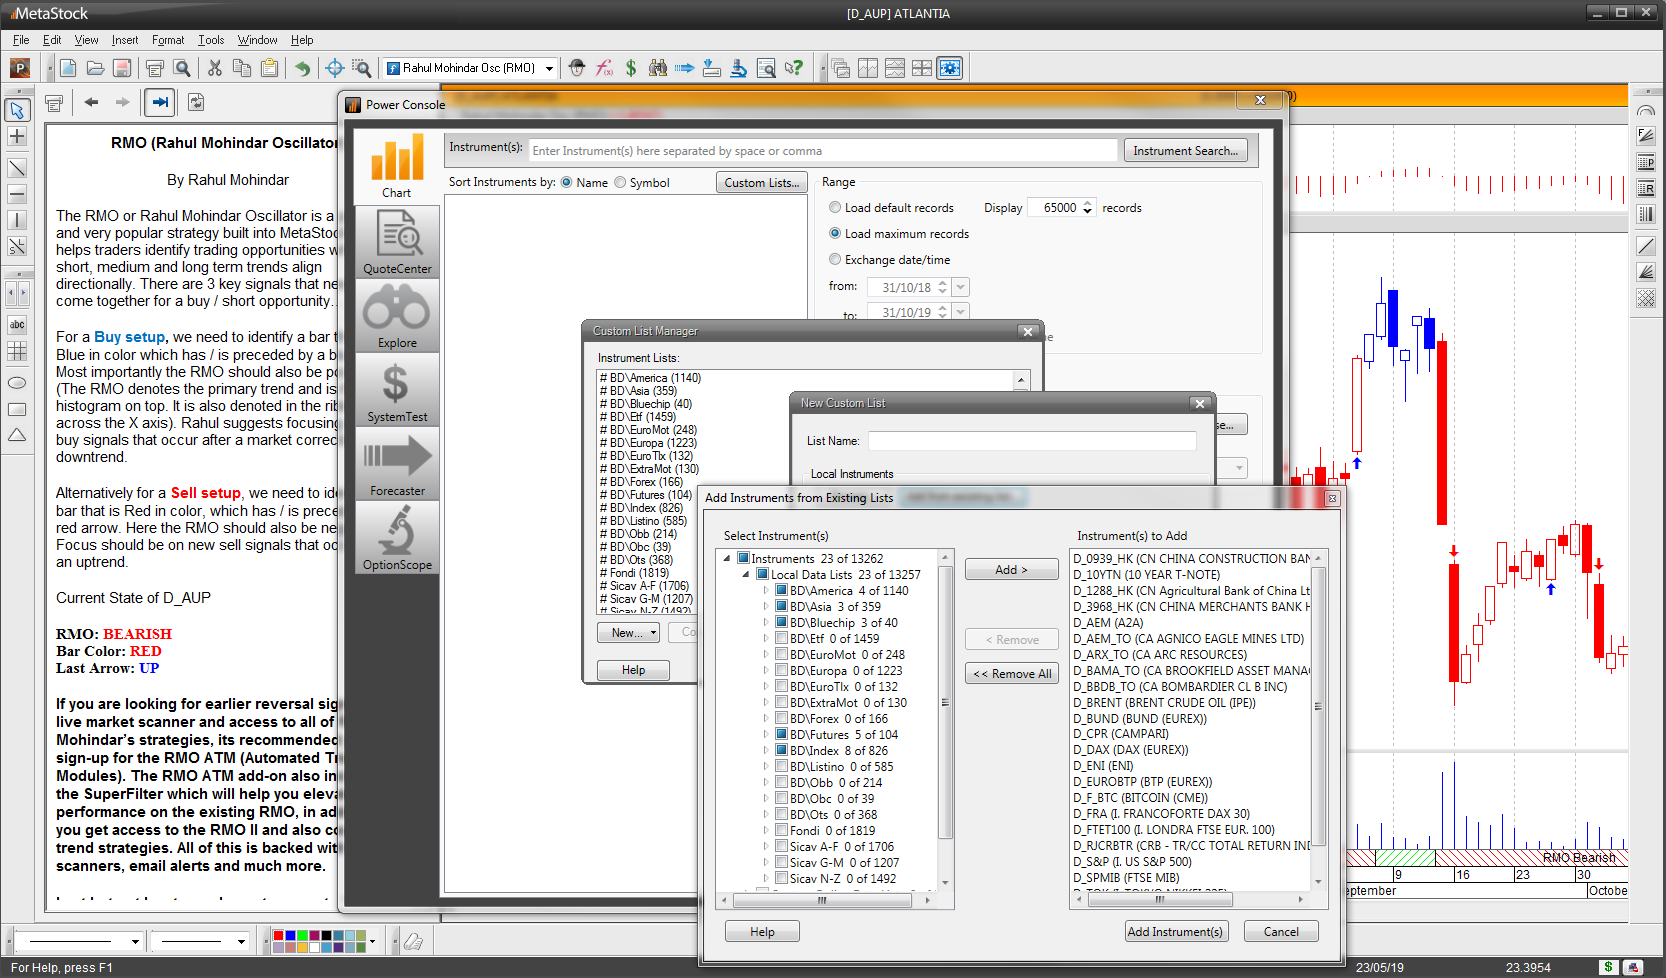Open the Tools menu

point(211,40)
